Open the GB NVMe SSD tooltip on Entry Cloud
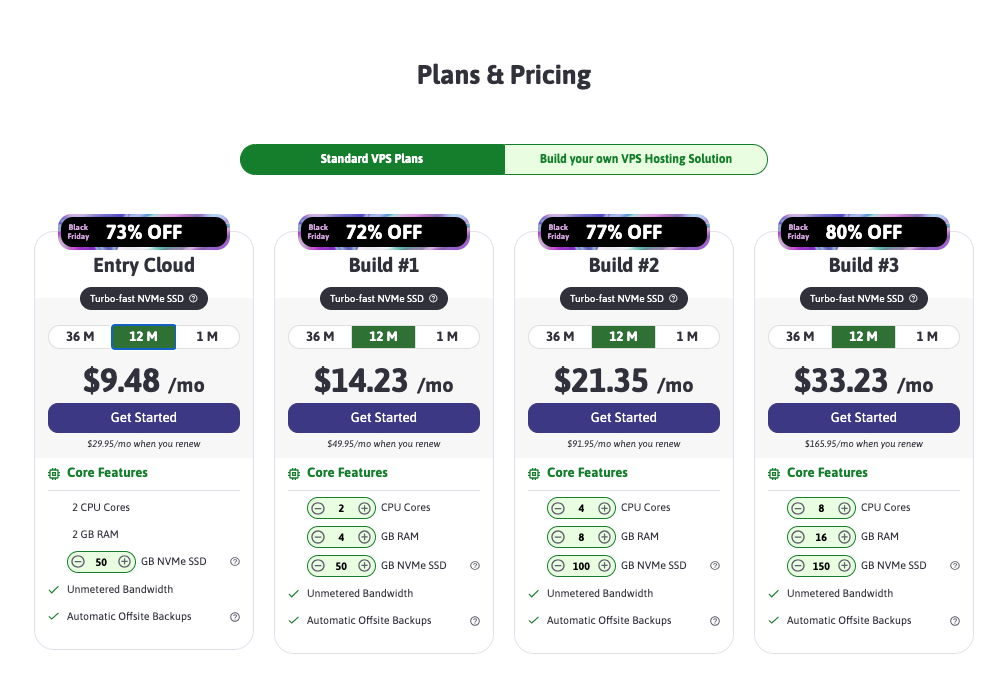This screenshot has width=1008, height=678. pos(235,562)
